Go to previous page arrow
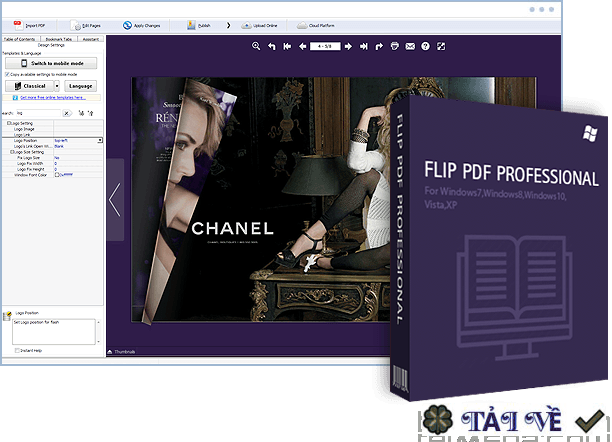Image resolution: width=612 pixels, height=442 pixels. pyautogui.click(x=302, y=46)
